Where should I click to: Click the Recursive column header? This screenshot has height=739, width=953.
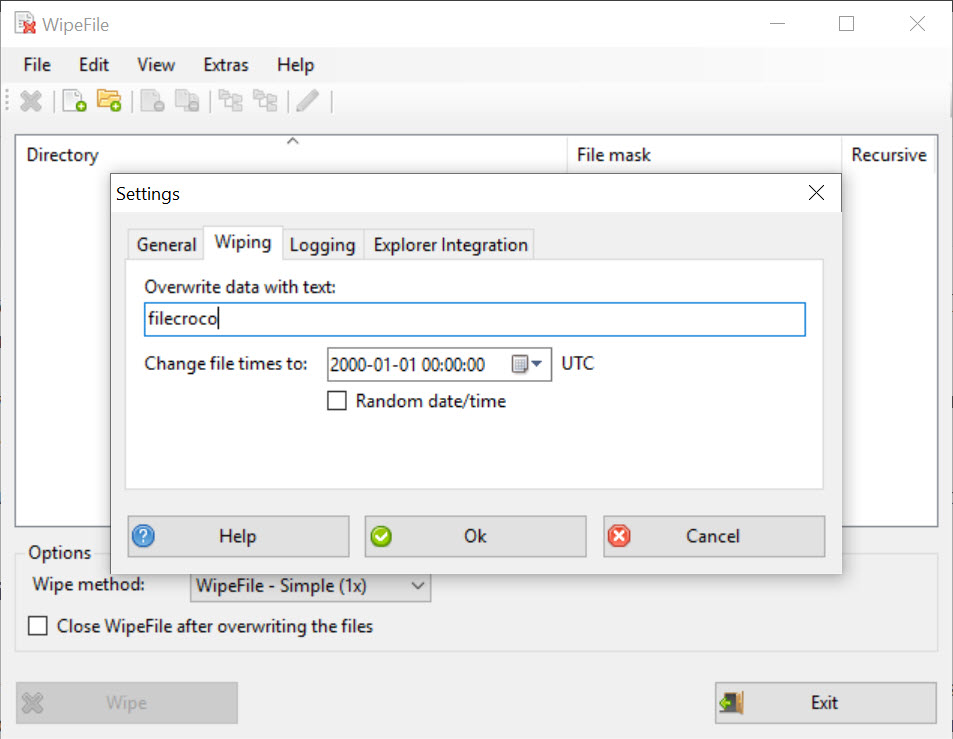tap(889, 155)
